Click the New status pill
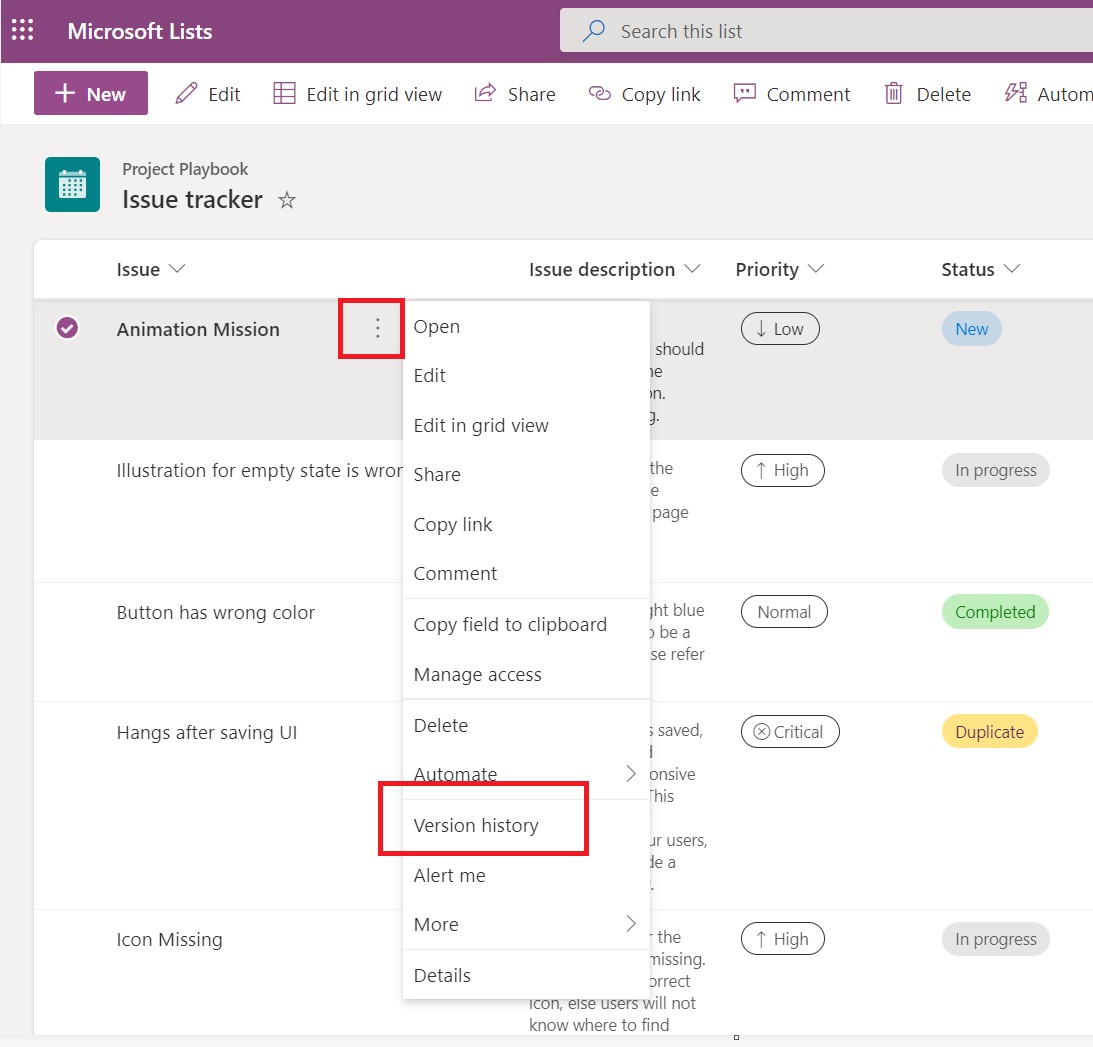Viewport: 1093px width, 1047px height. coord(972,328)
